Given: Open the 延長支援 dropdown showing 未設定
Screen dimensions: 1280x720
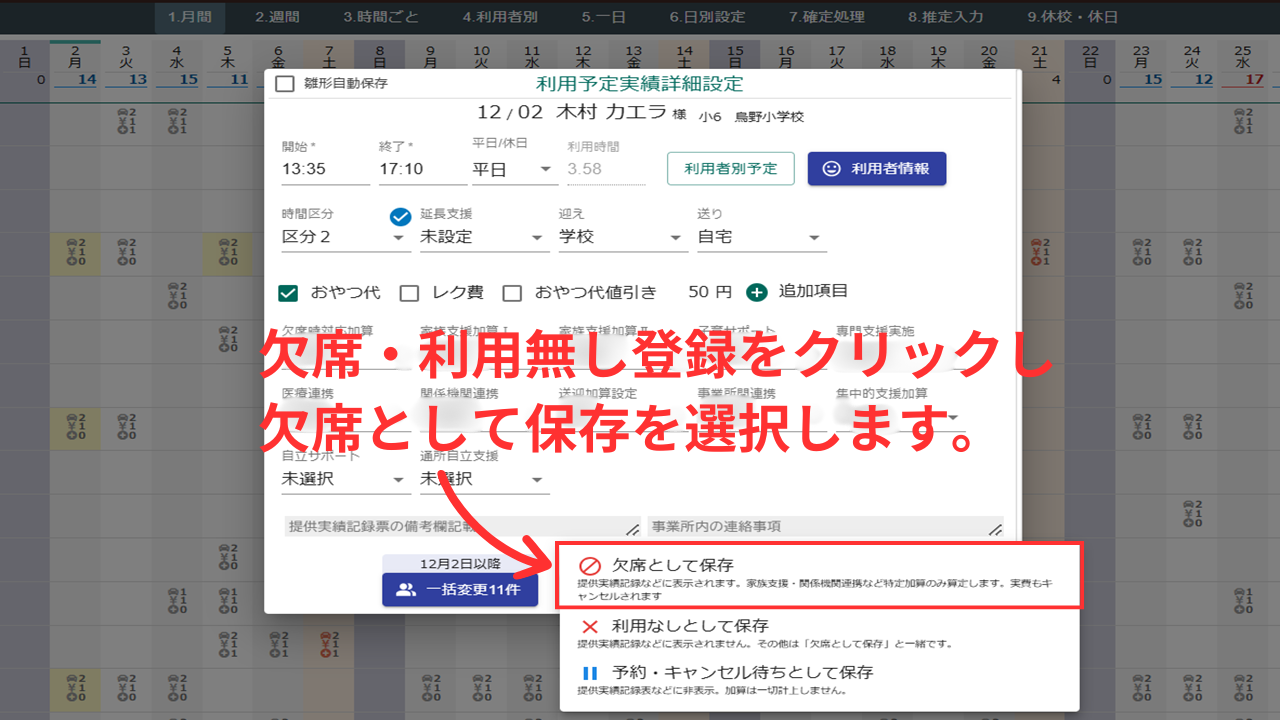Looking at the screenshot, I should point(484,237).
